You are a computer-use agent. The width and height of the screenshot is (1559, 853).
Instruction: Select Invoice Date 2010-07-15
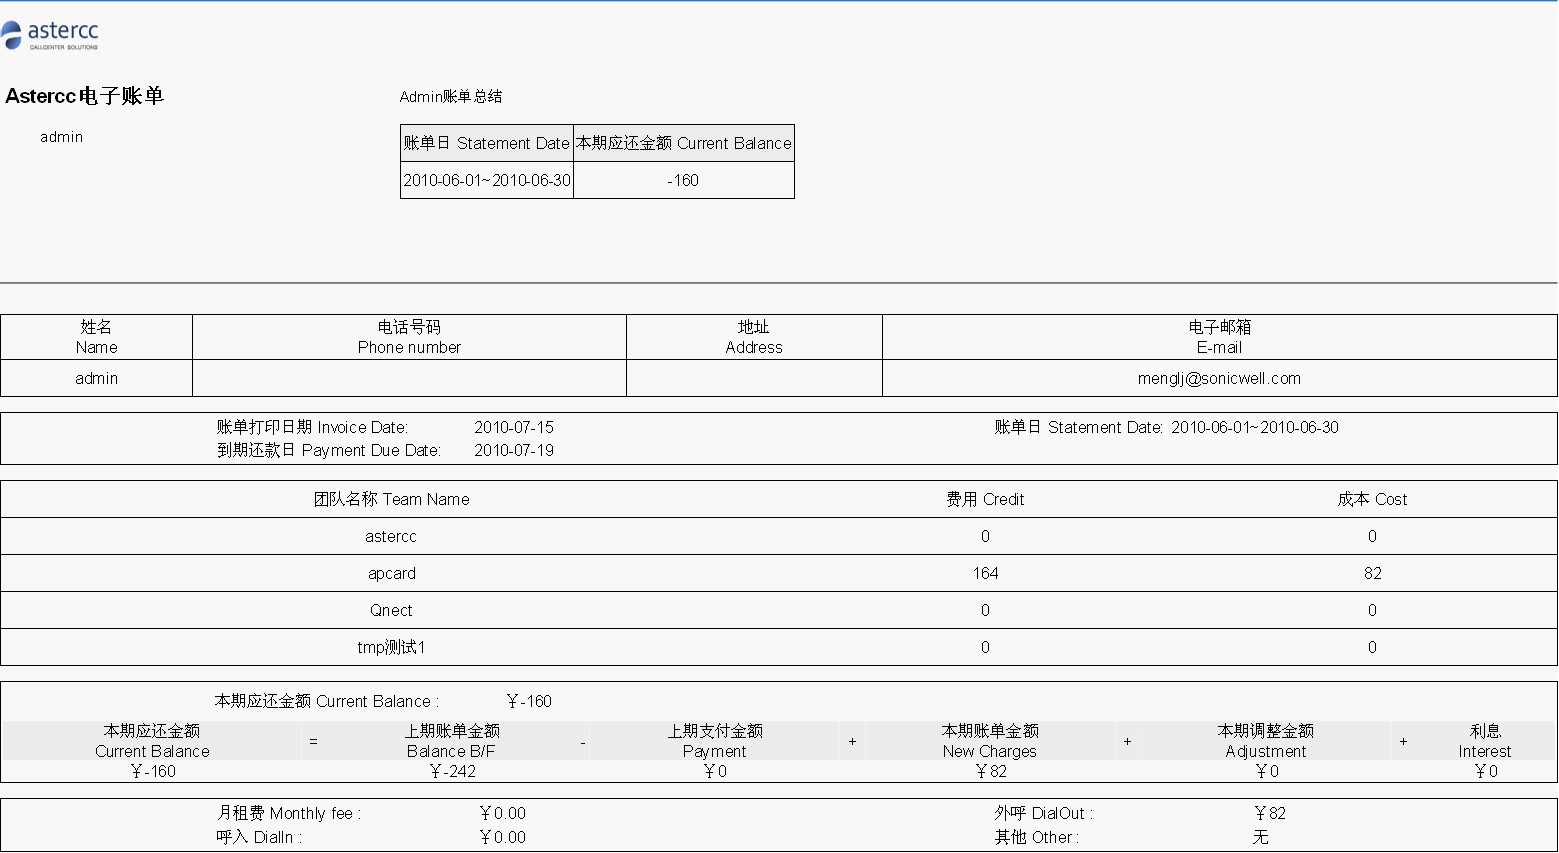tap(514, 427)
